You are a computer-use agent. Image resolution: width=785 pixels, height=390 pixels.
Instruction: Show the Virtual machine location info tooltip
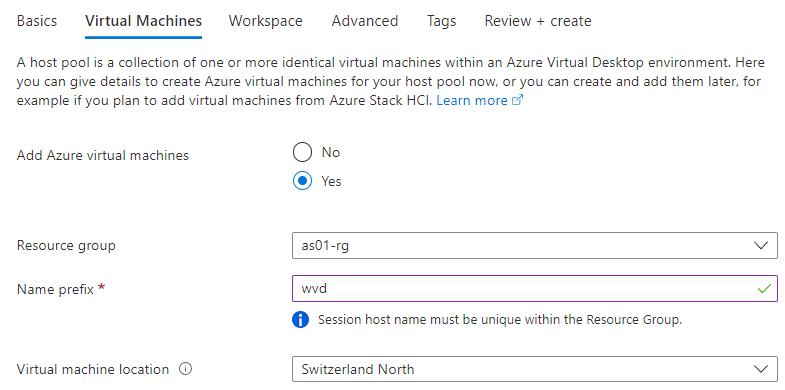[185, 369]
